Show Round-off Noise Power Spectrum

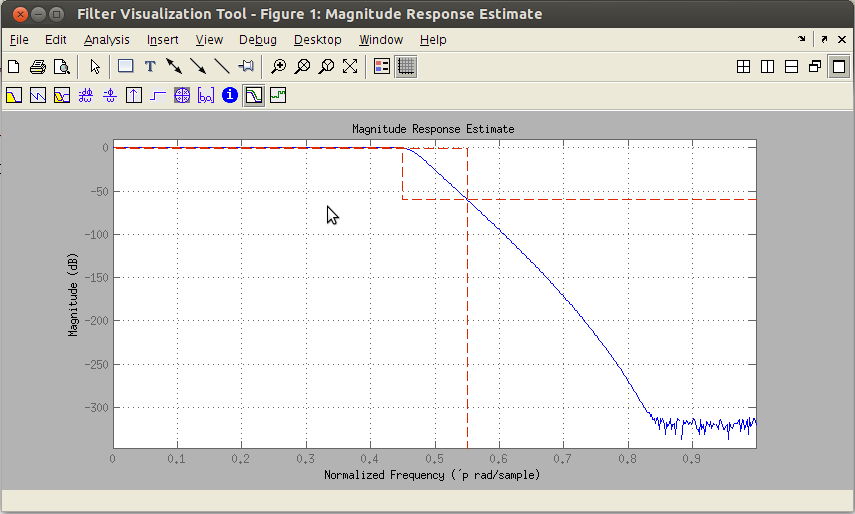[278, 96]
